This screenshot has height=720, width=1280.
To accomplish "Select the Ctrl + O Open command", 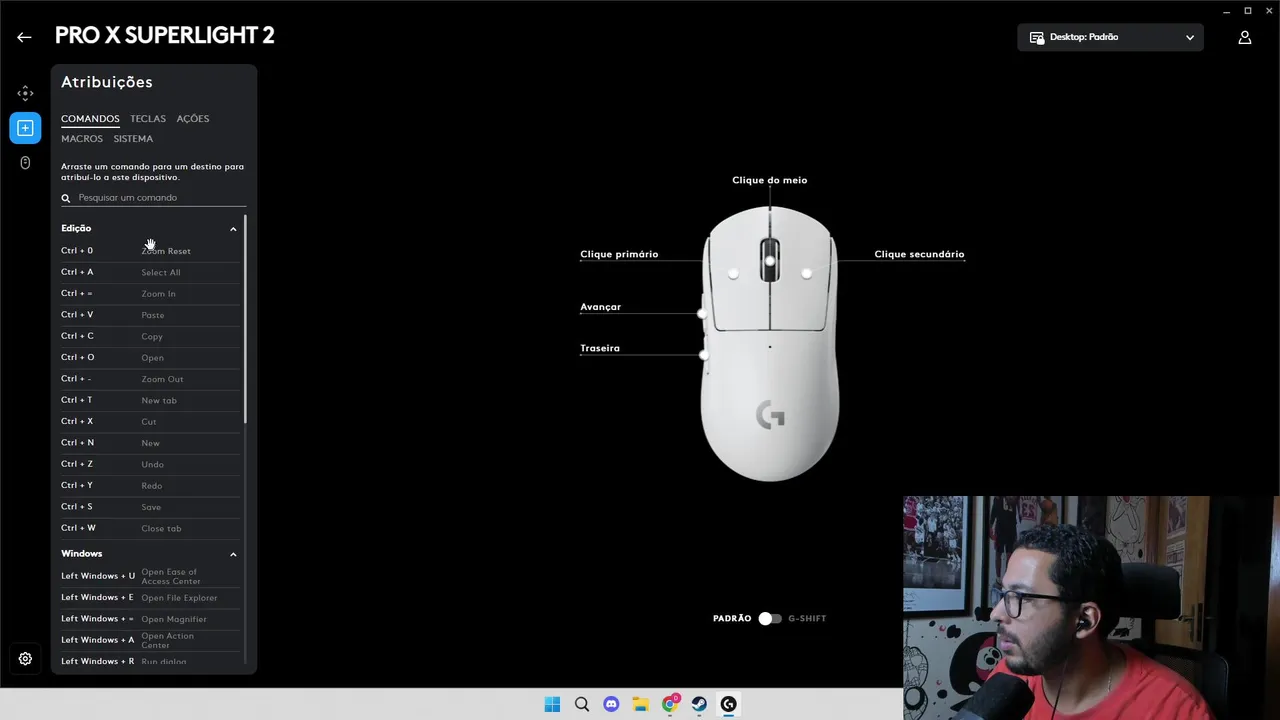I will (150, 358).
